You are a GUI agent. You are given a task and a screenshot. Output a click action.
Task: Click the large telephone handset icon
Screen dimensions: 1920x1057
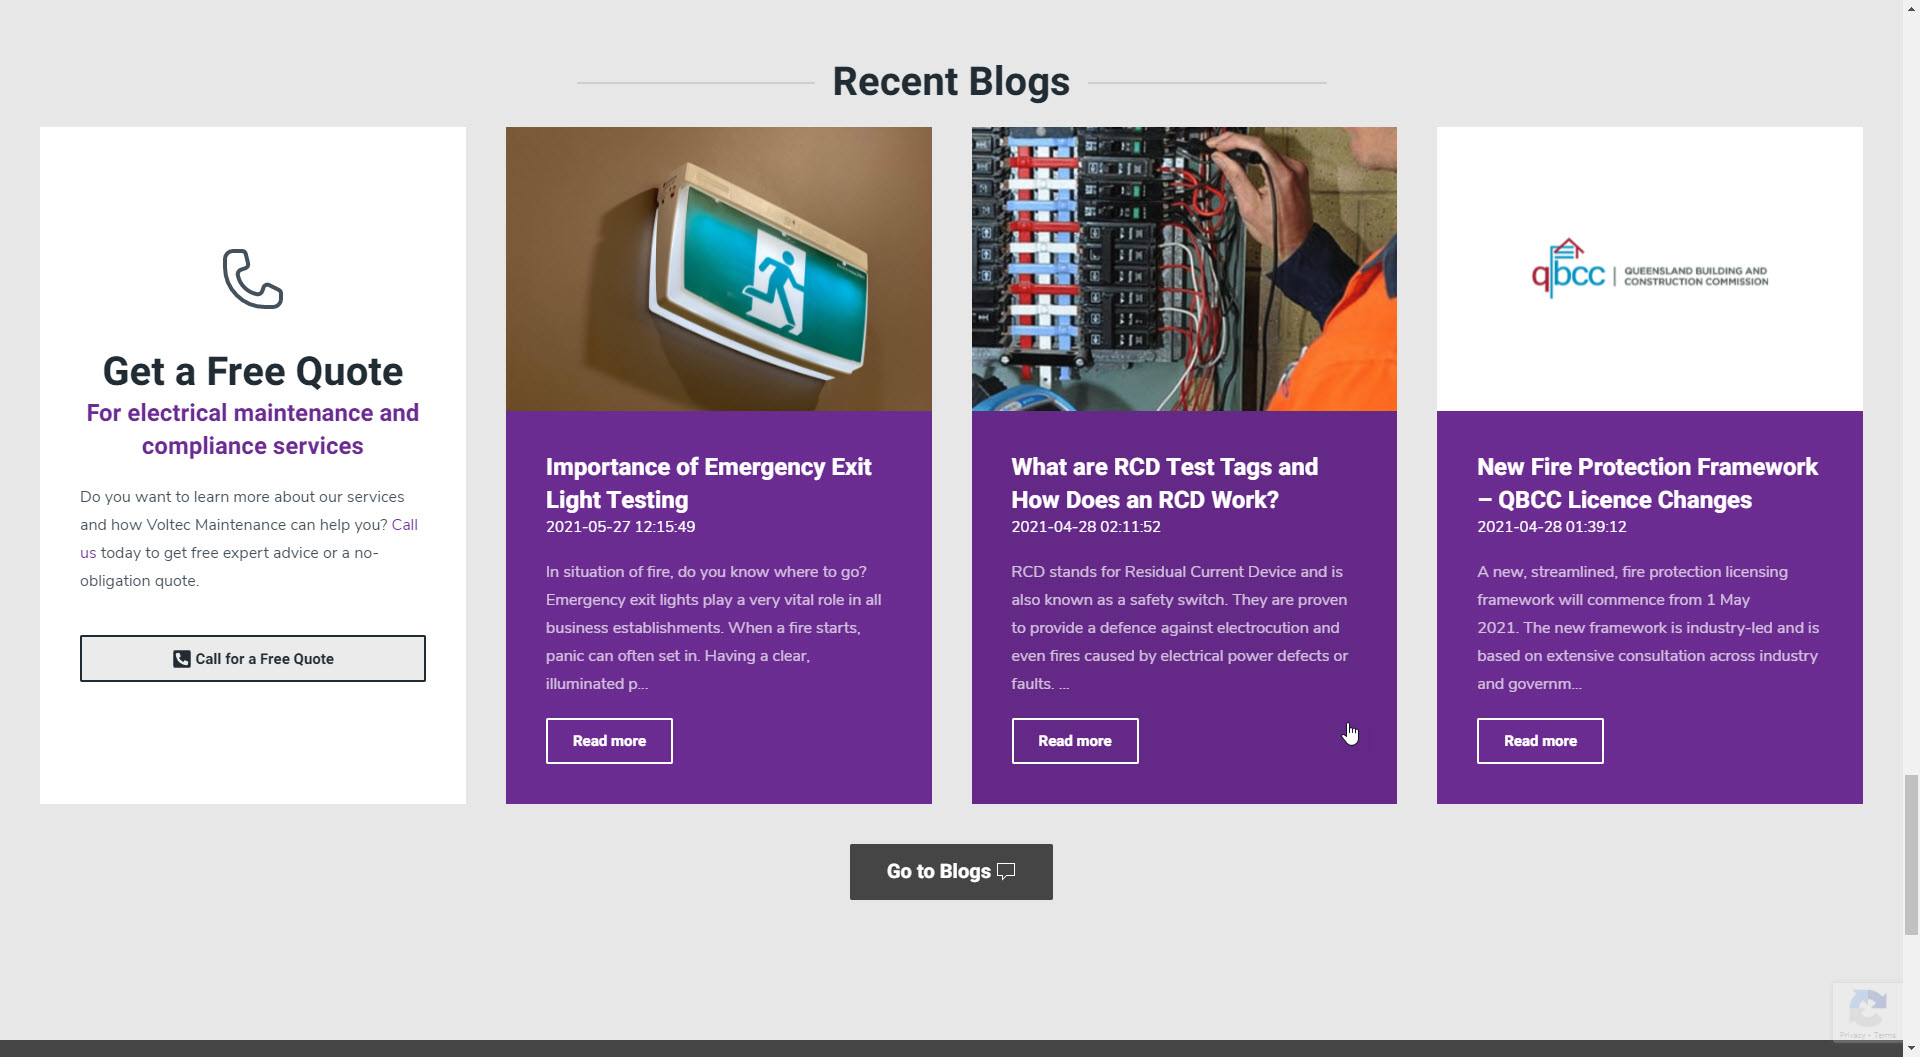[253, 279]
